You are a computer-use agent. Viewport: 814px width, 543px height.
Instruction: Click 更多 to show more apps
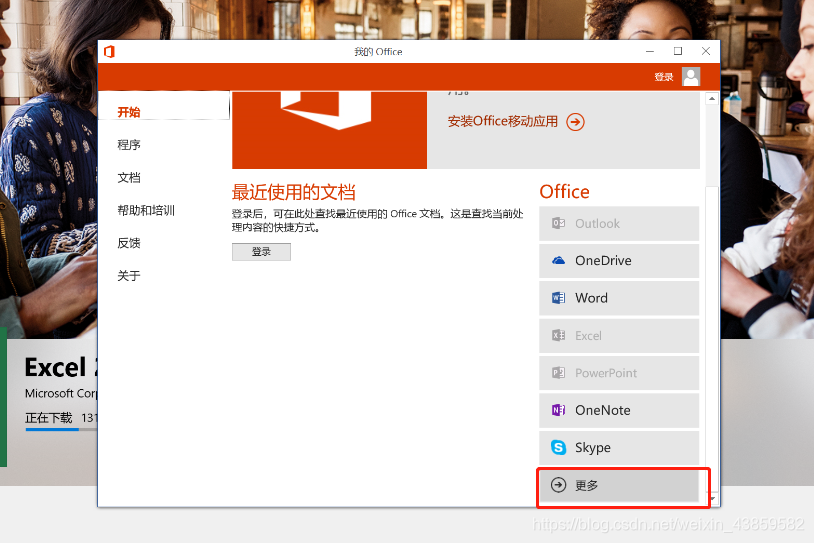(619, 486)
